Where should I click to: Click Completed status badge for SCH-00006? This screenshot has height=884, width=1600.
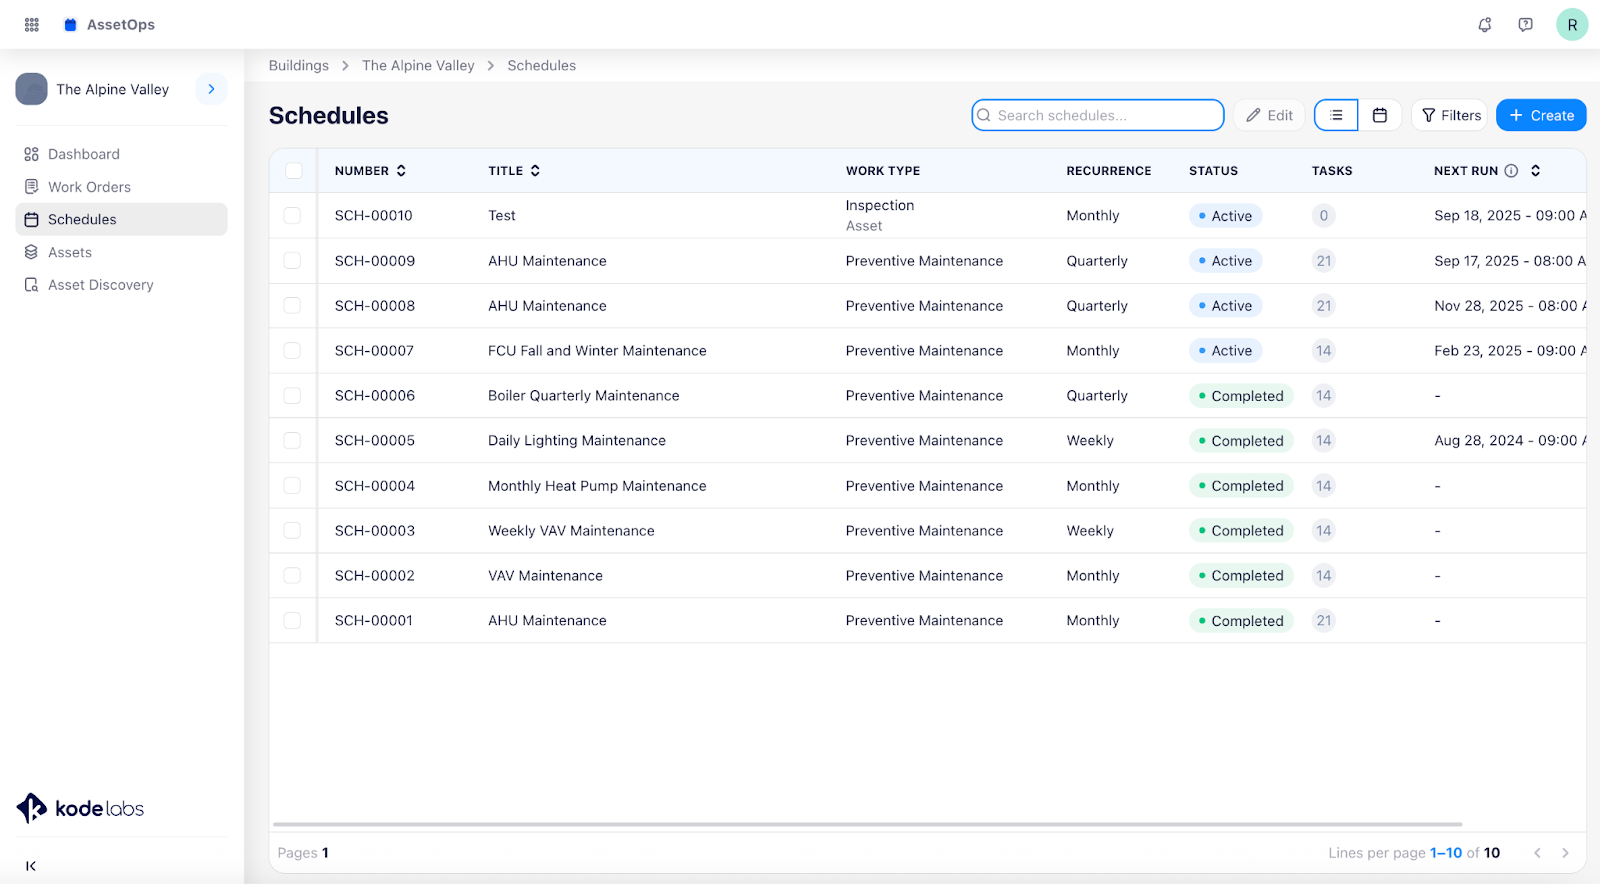1241,396
